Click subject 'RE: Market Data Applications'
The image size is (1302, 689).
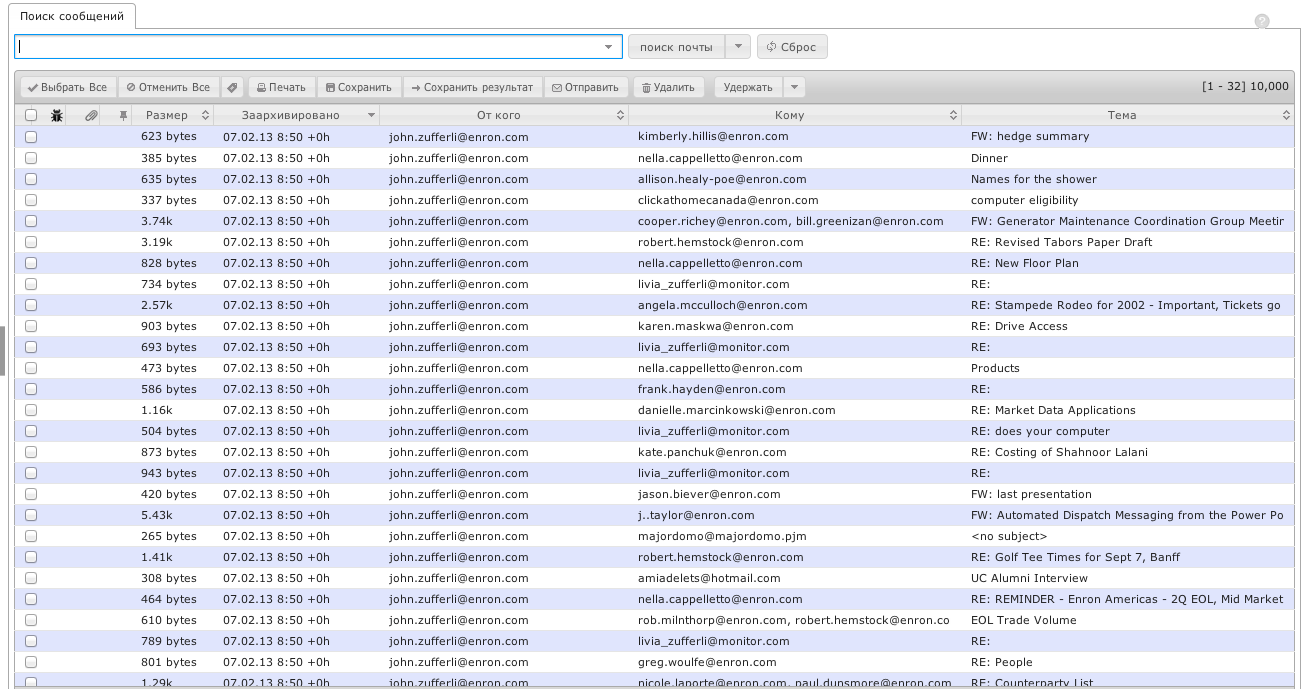coord(1053,410)
